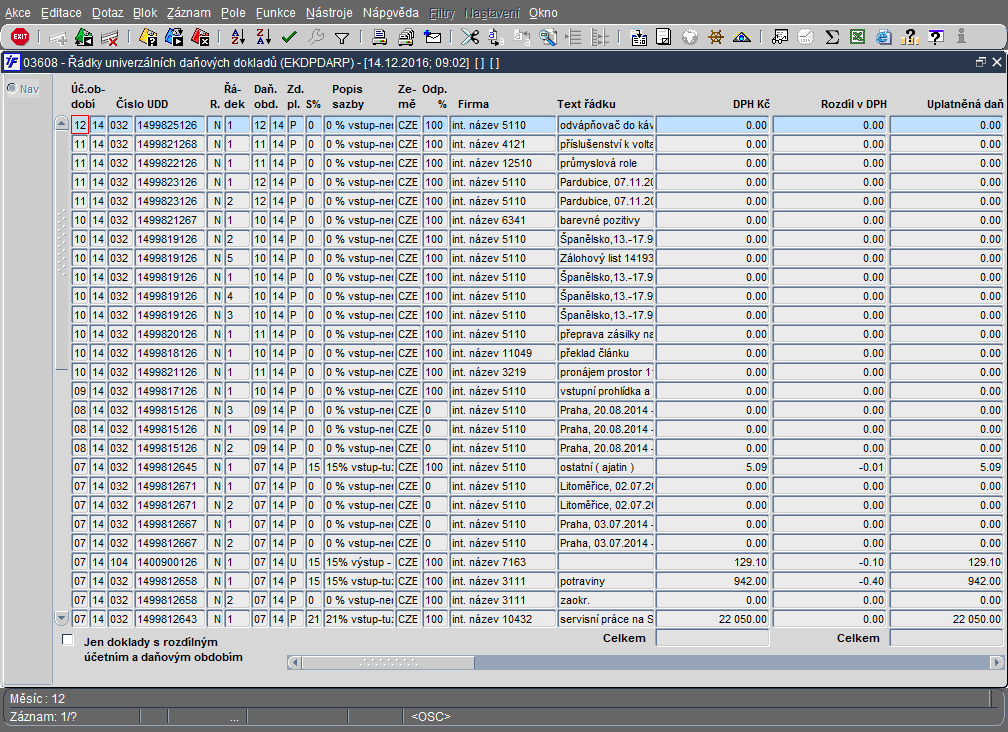Click the 'int. název 3219' firm cell
Viewport: 1008px width, 732px height.
tap(503, 372)
